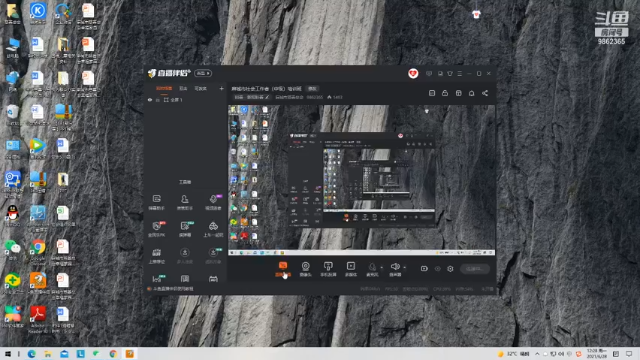
Task: Toggle visibility eye of the fullscreen source
Action: click(x=150, y=100)
